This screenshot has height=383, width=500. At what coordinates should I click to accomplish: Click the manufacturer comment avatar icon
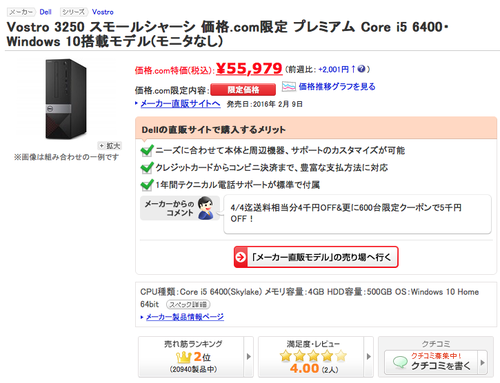[206, 208]
